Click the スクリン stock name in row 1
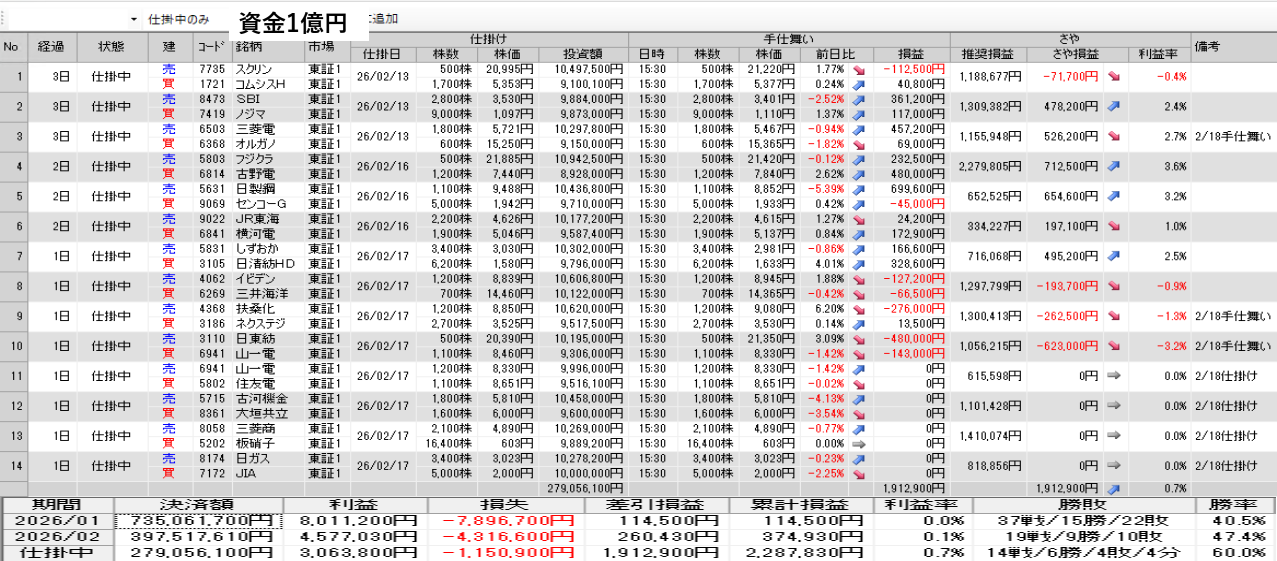 (x=249, y=69)
